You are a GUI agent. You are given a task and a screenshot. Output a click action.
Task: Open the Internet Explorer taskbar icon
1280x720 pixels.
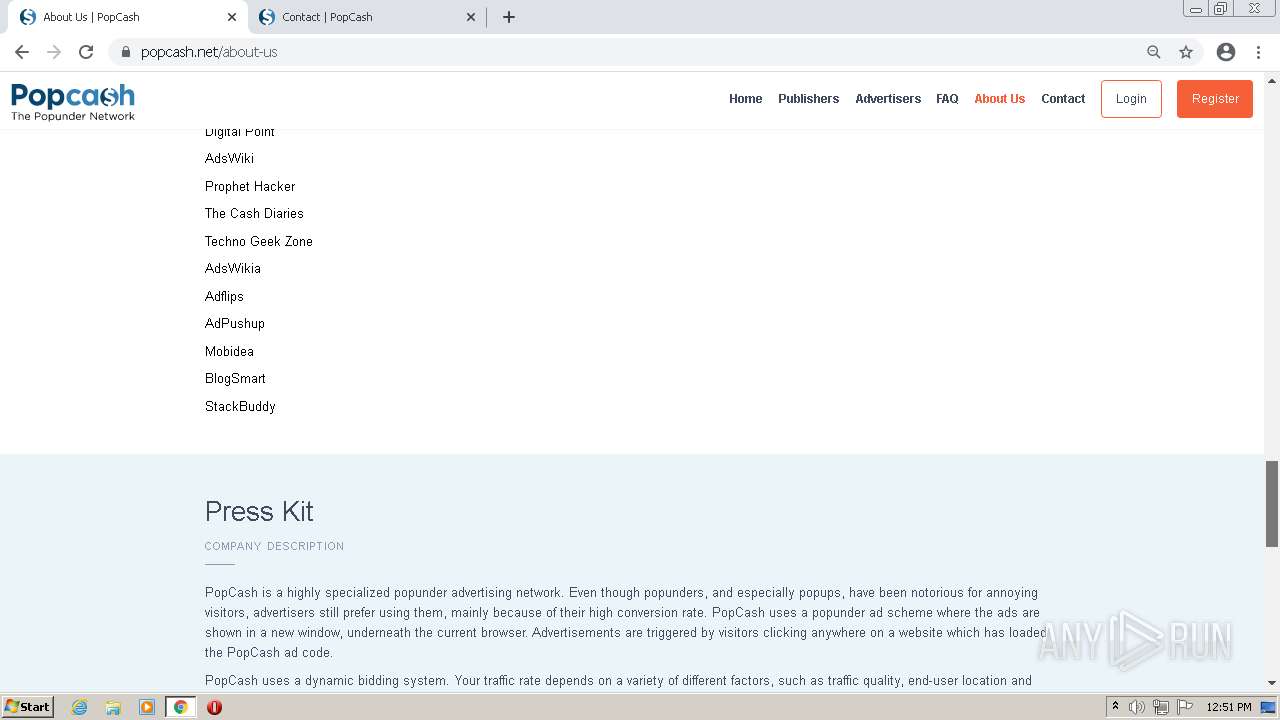click(80, 707)
